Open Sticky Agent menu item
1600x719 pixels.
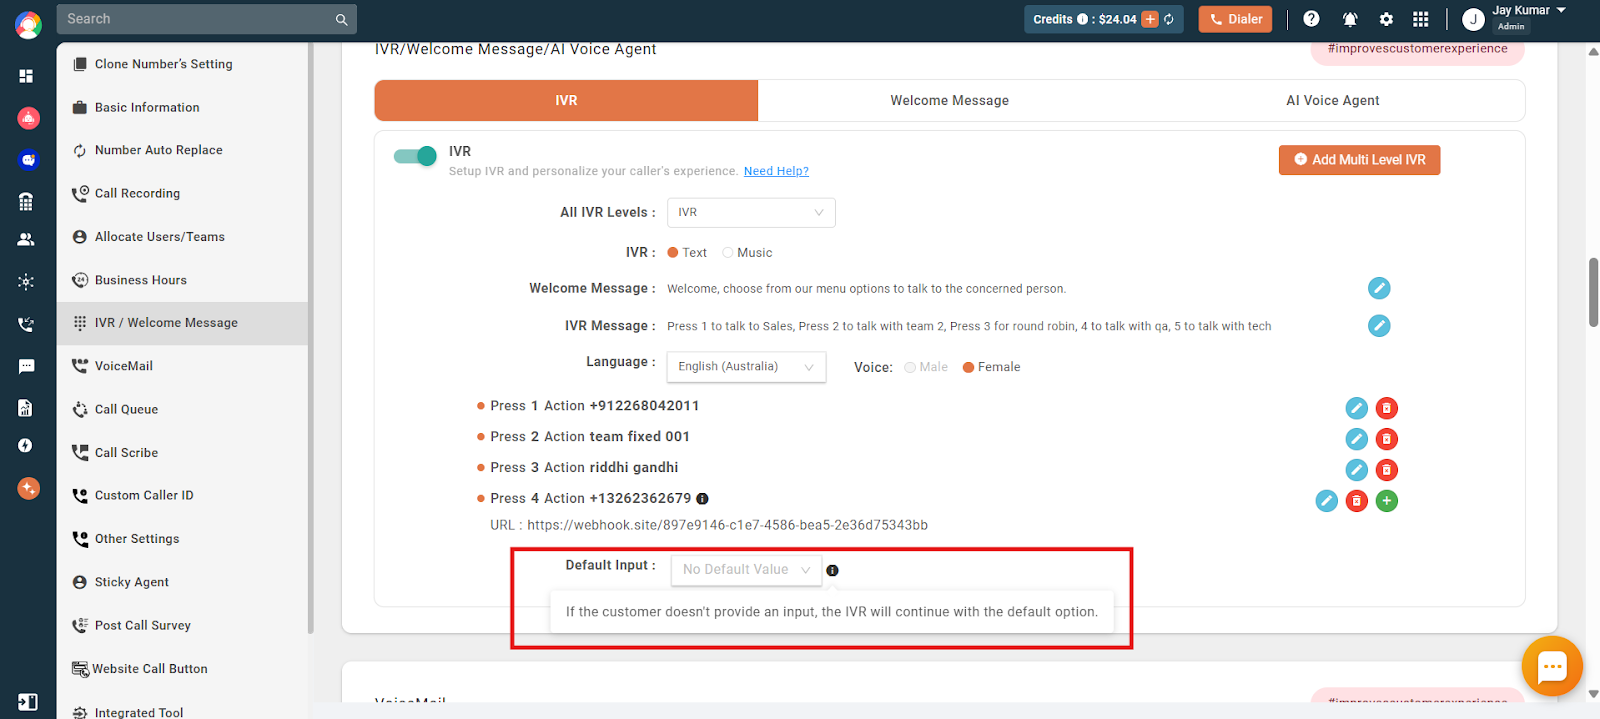point(182,582)
